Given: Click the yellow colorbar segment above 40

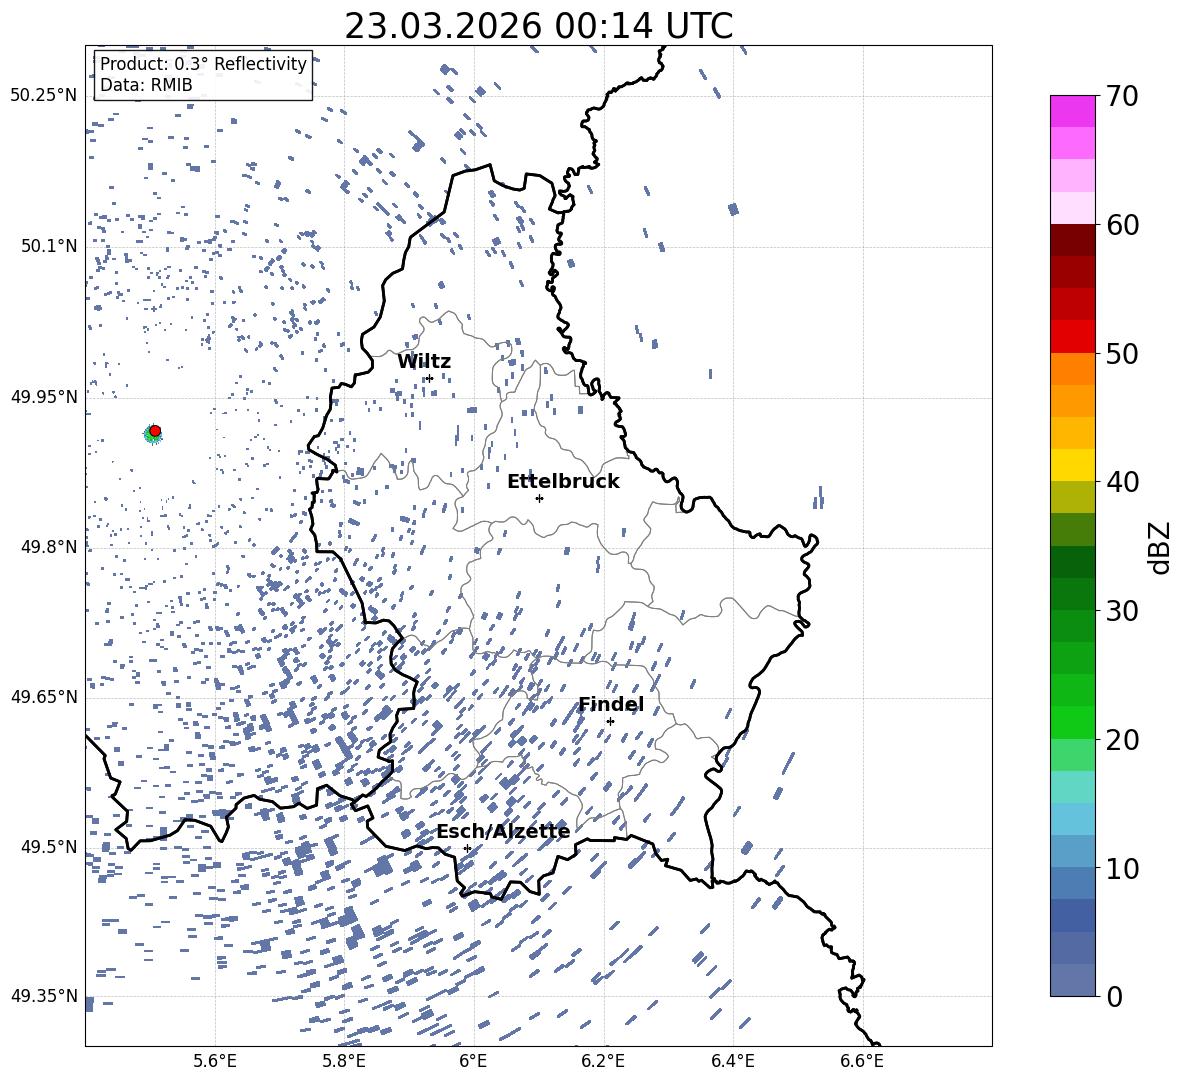Looking at the screenshot, I should (x=1072, y=465).
